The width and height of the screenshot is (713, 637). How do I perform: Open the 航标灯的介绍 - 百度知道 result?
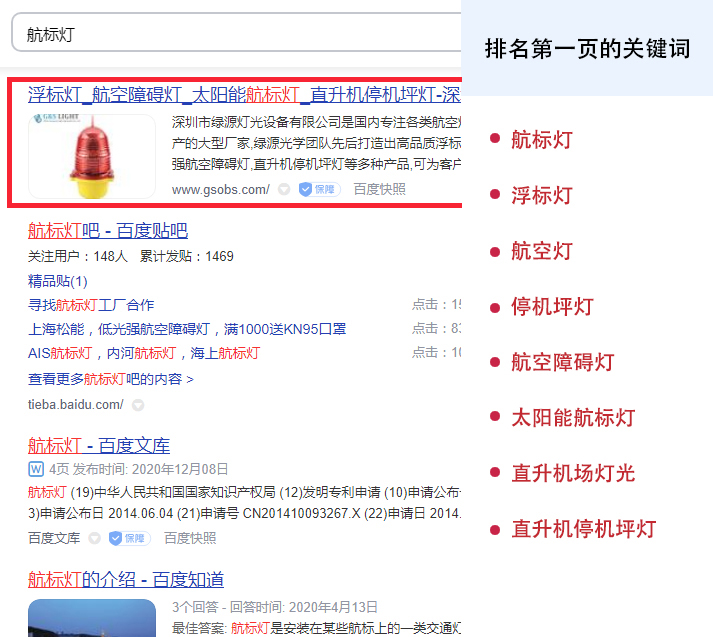tap(126, 580)
